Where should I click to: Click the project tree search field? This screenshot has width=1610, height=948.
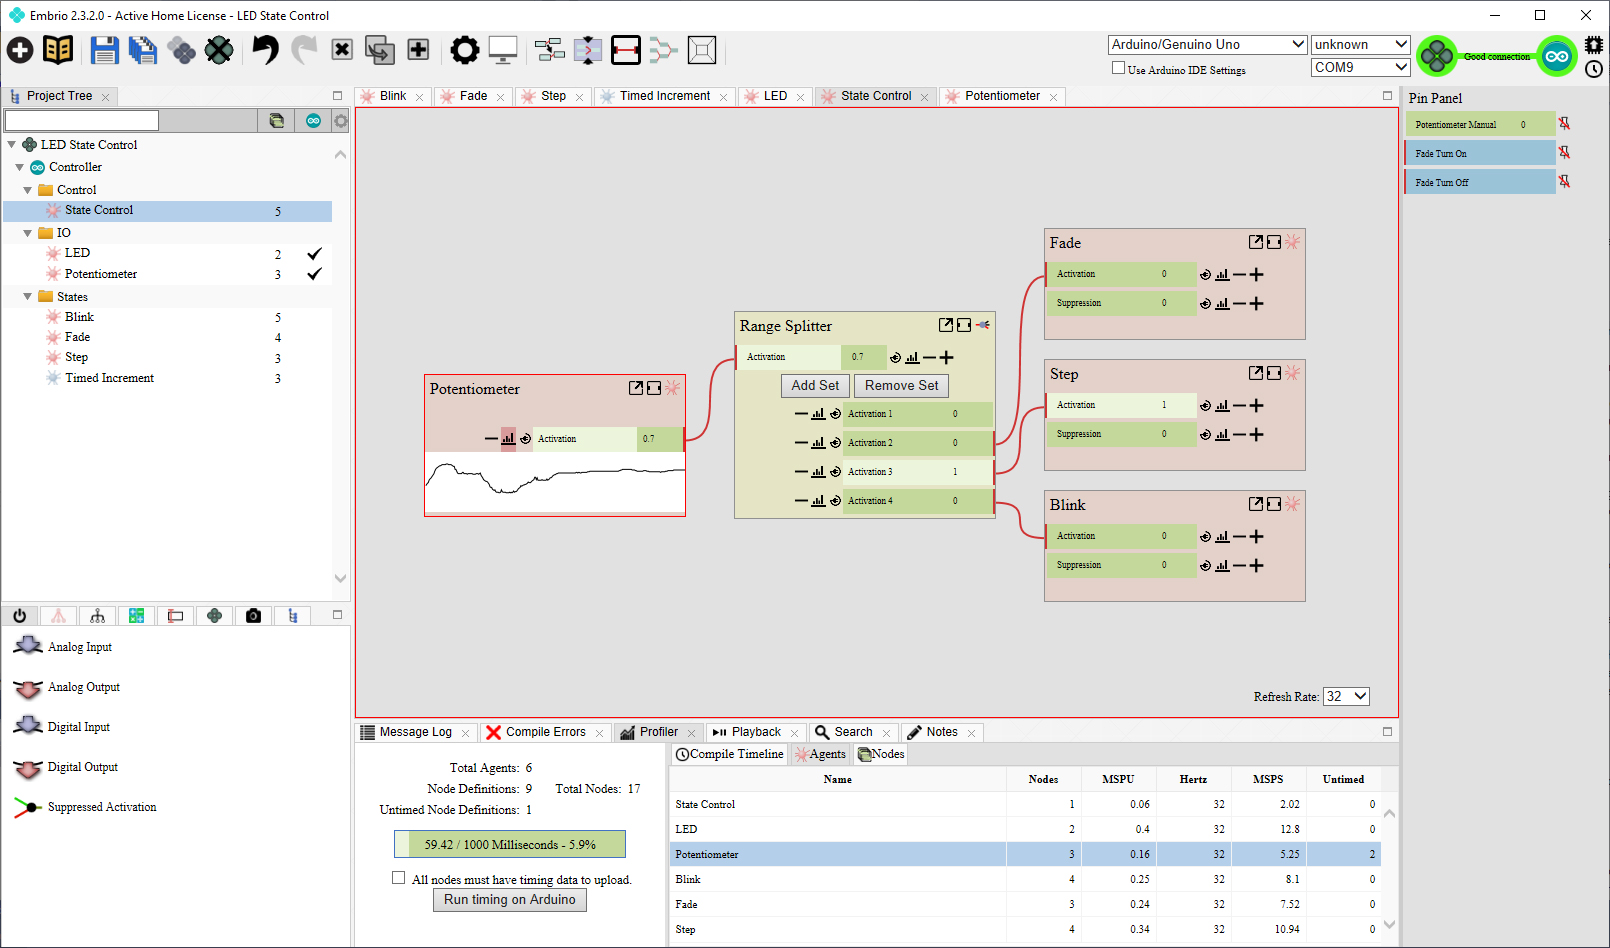pos(82,120)
